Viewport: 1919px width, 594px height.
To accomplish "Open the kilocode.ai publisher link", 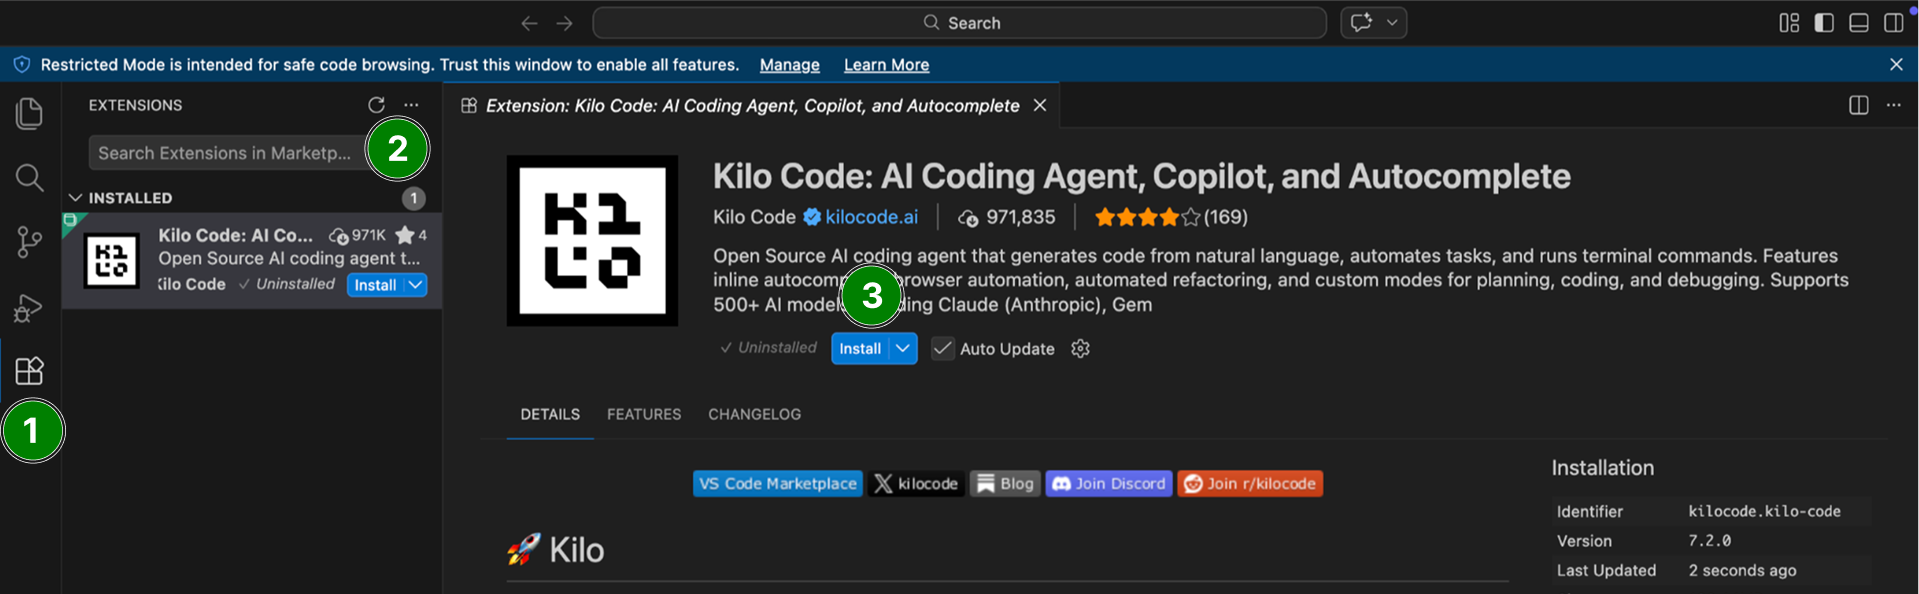I will pos(871,217).
